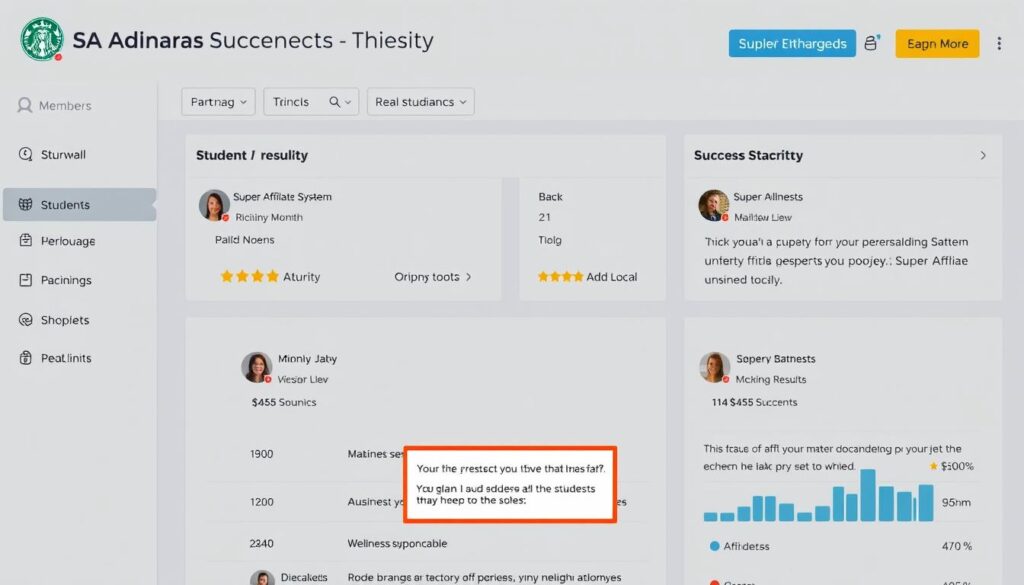
Task: Click the Back label in the middle card
Action: tap(550, 197)
